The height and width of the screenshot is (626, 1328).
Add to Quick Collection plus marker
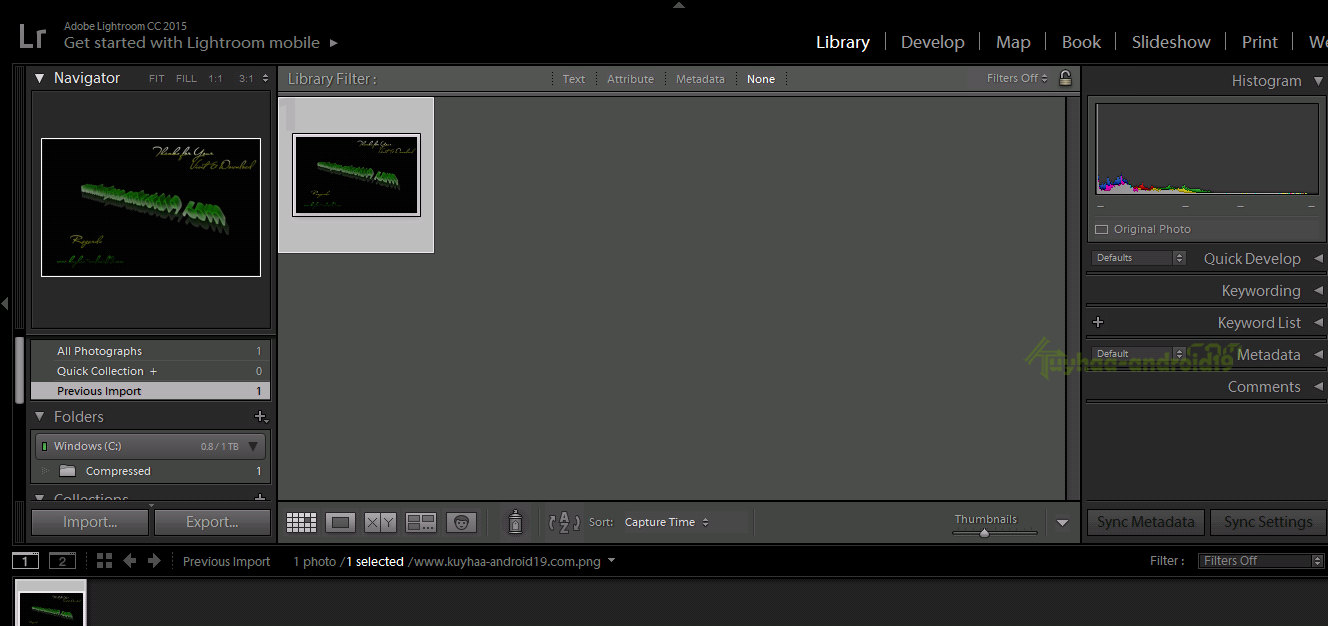point(153,371)
